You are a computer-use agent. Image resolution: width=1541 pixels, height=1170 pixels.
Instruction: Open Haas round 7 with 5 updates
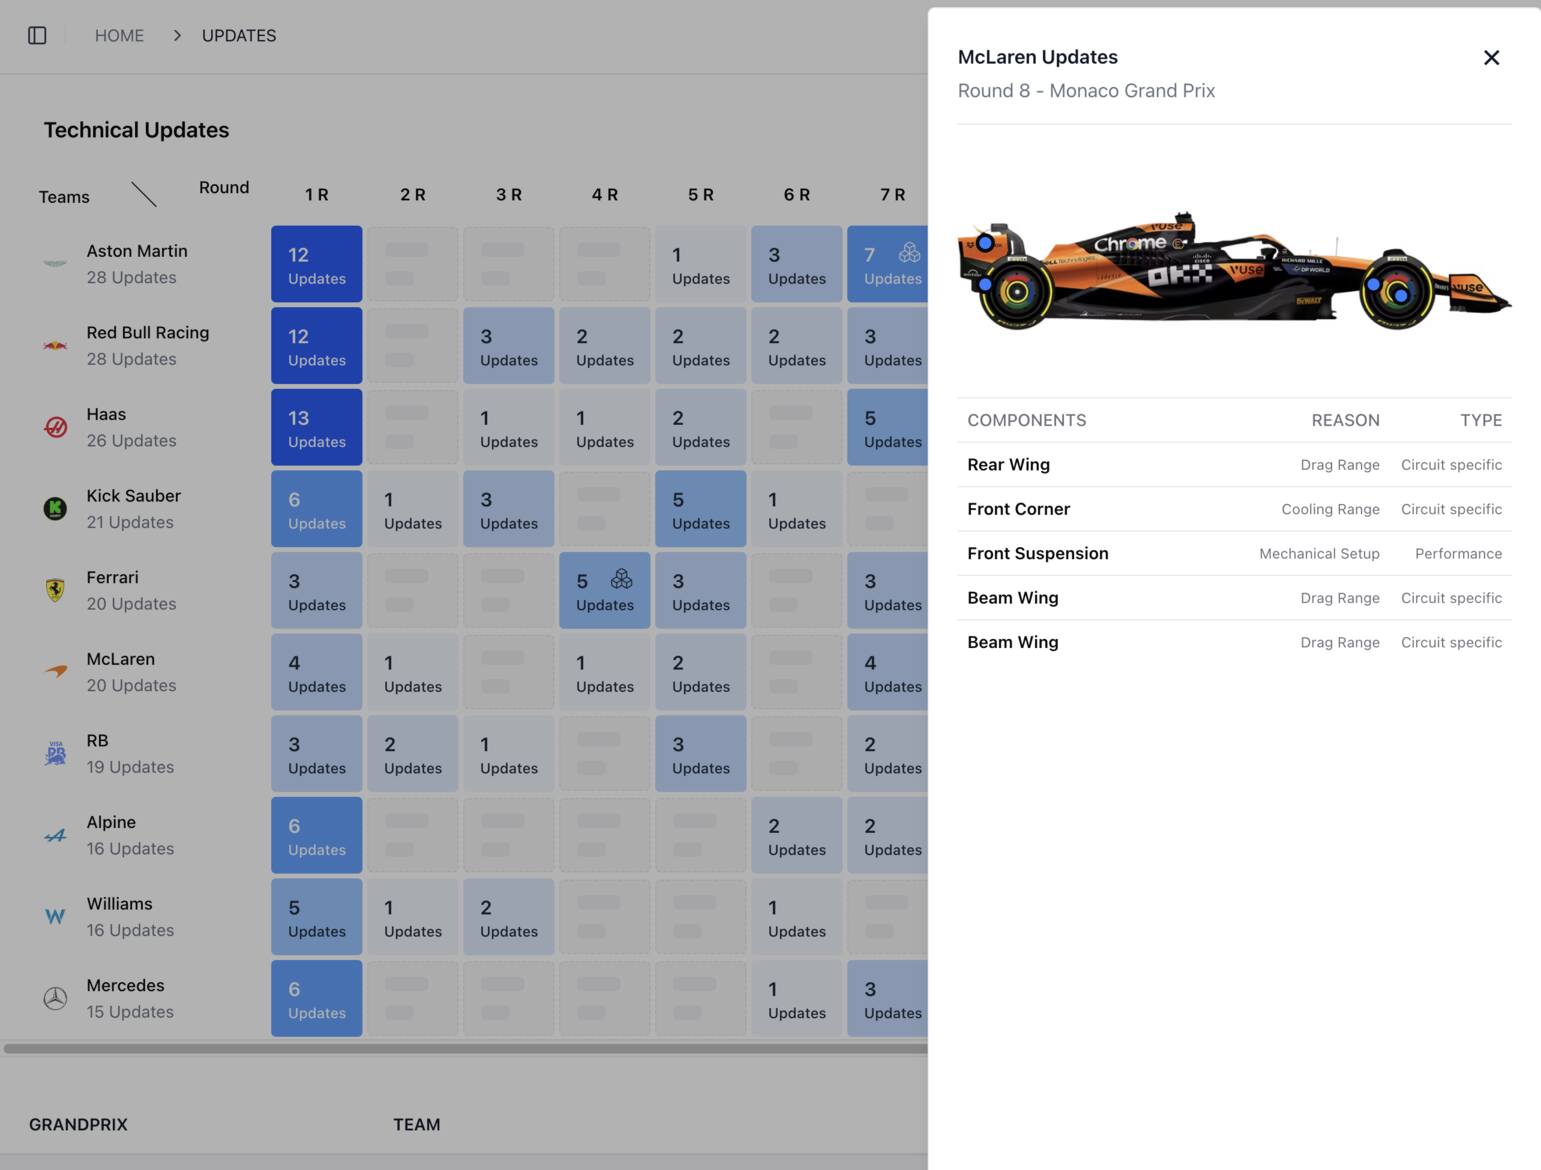tap(889, 427)
